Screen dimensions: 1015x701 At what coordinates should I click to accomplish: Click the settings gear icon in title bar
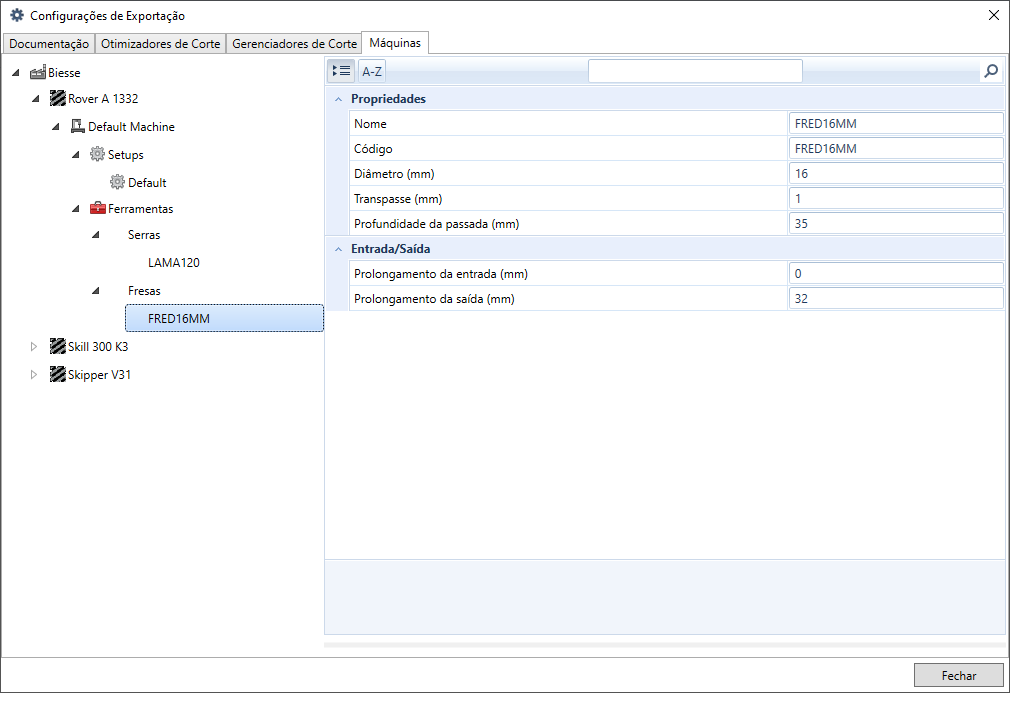[x=17, y=15]
